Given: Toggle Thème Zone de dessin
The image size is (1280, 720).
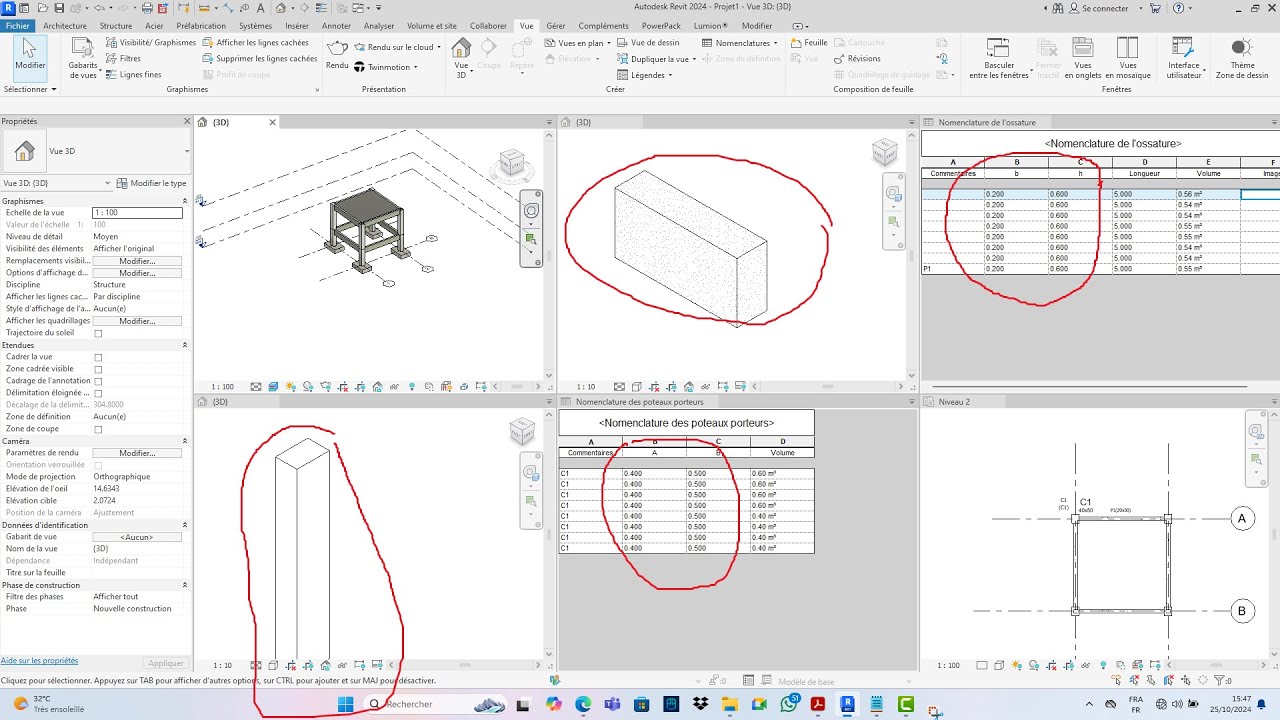Looking at the screenshot, I should coord(1242,58).
